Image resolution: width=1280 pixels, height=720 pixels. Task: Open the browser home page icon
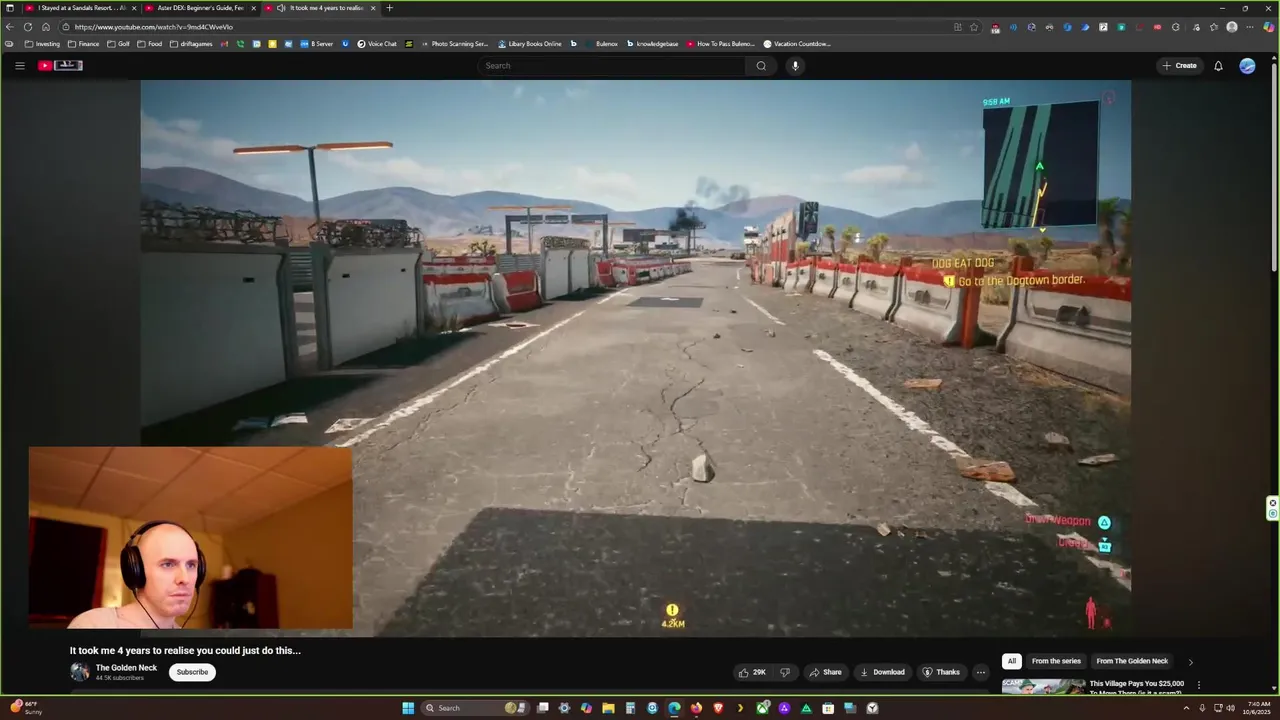(46, 27)
